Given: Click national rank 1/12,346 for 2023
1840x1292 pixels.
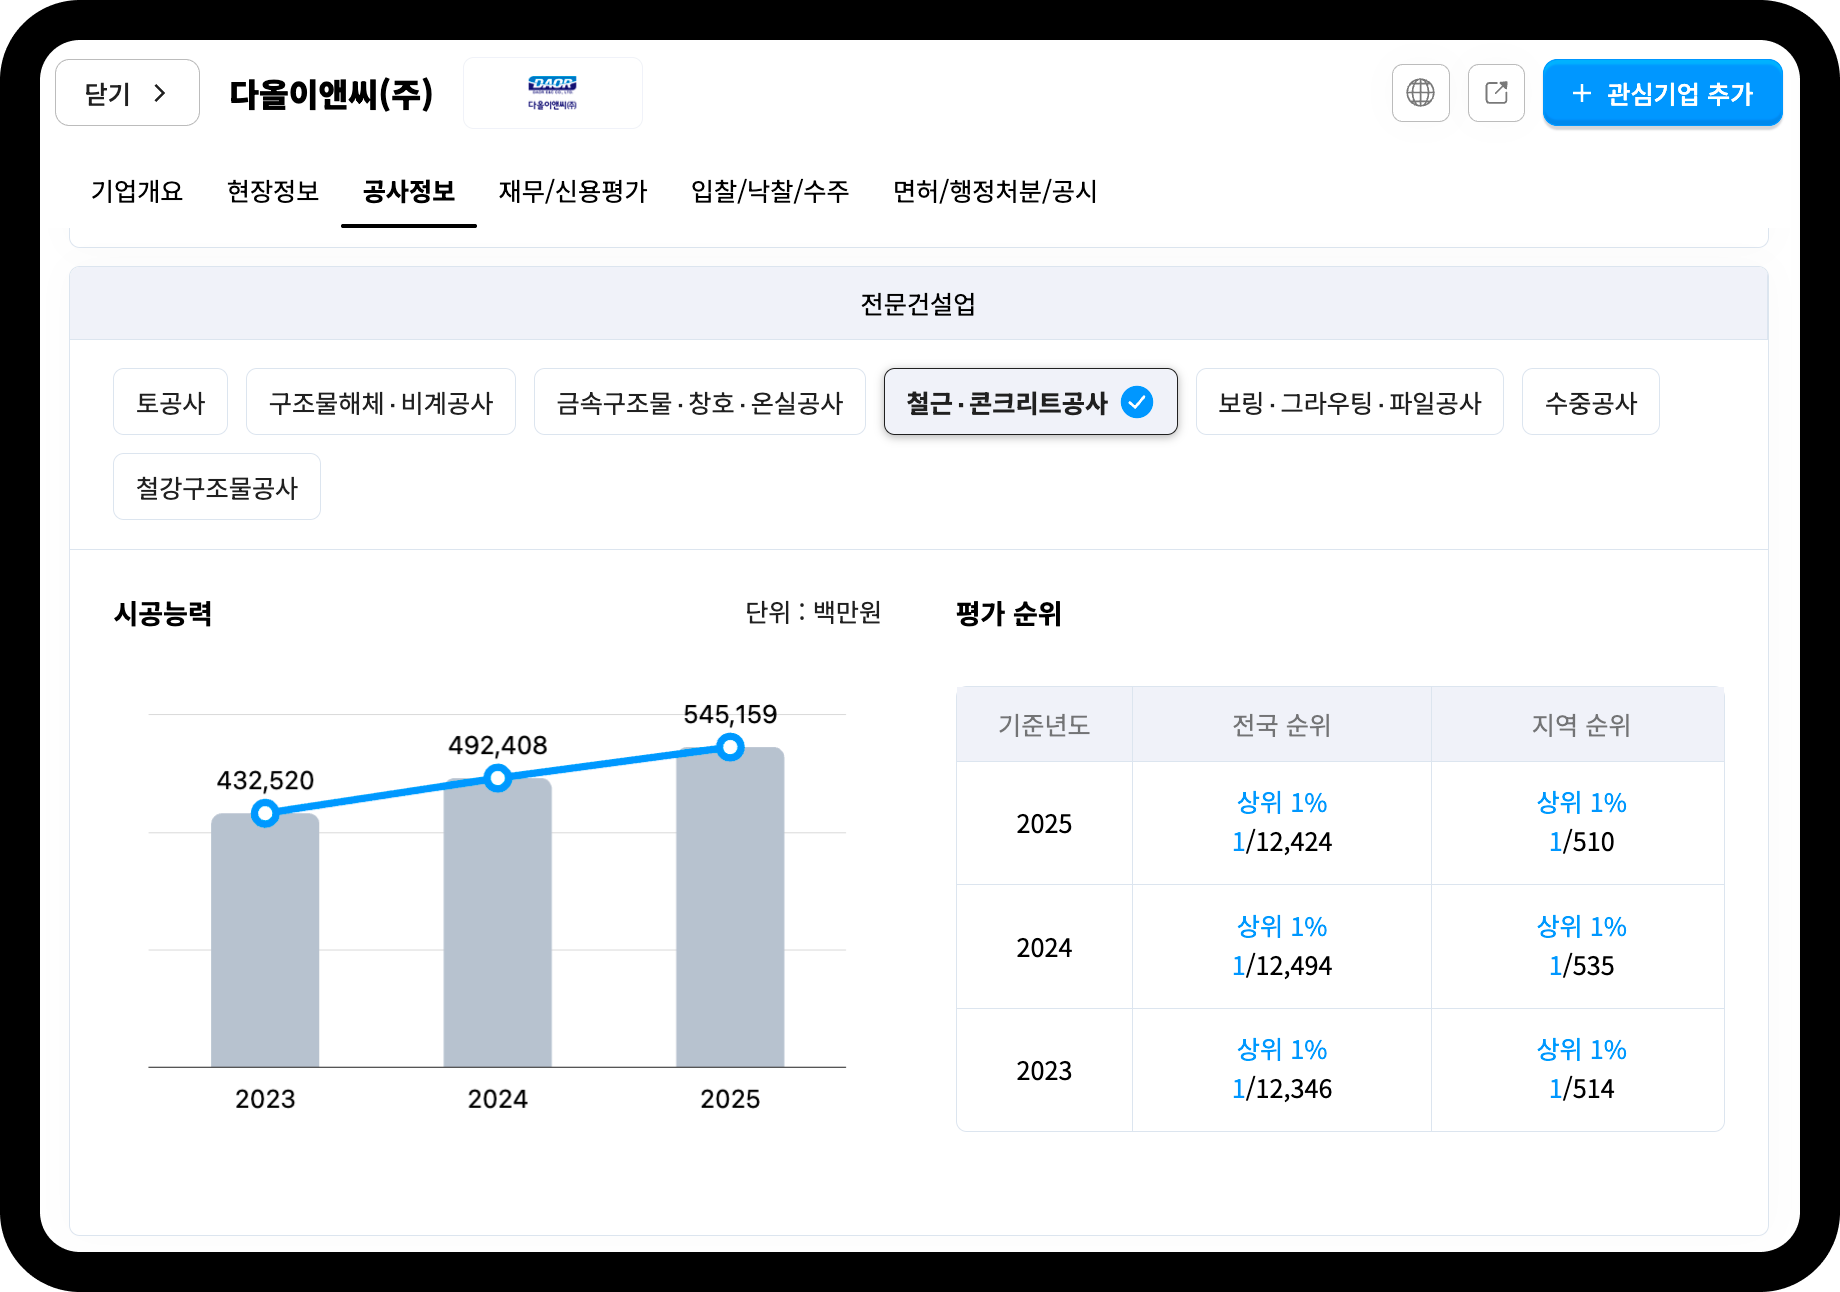Looking at the screenshot, I should tap(1282, 1089).
